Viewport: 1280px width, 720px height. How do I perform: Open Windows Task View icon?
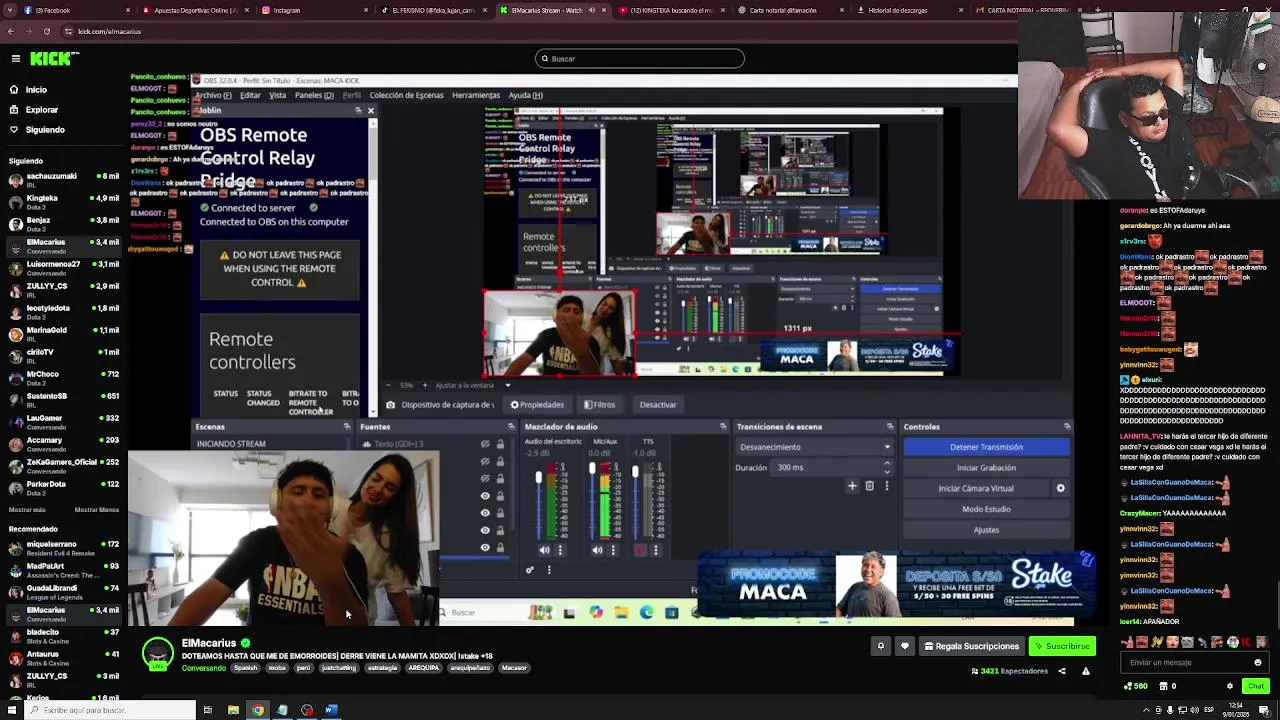208,710
